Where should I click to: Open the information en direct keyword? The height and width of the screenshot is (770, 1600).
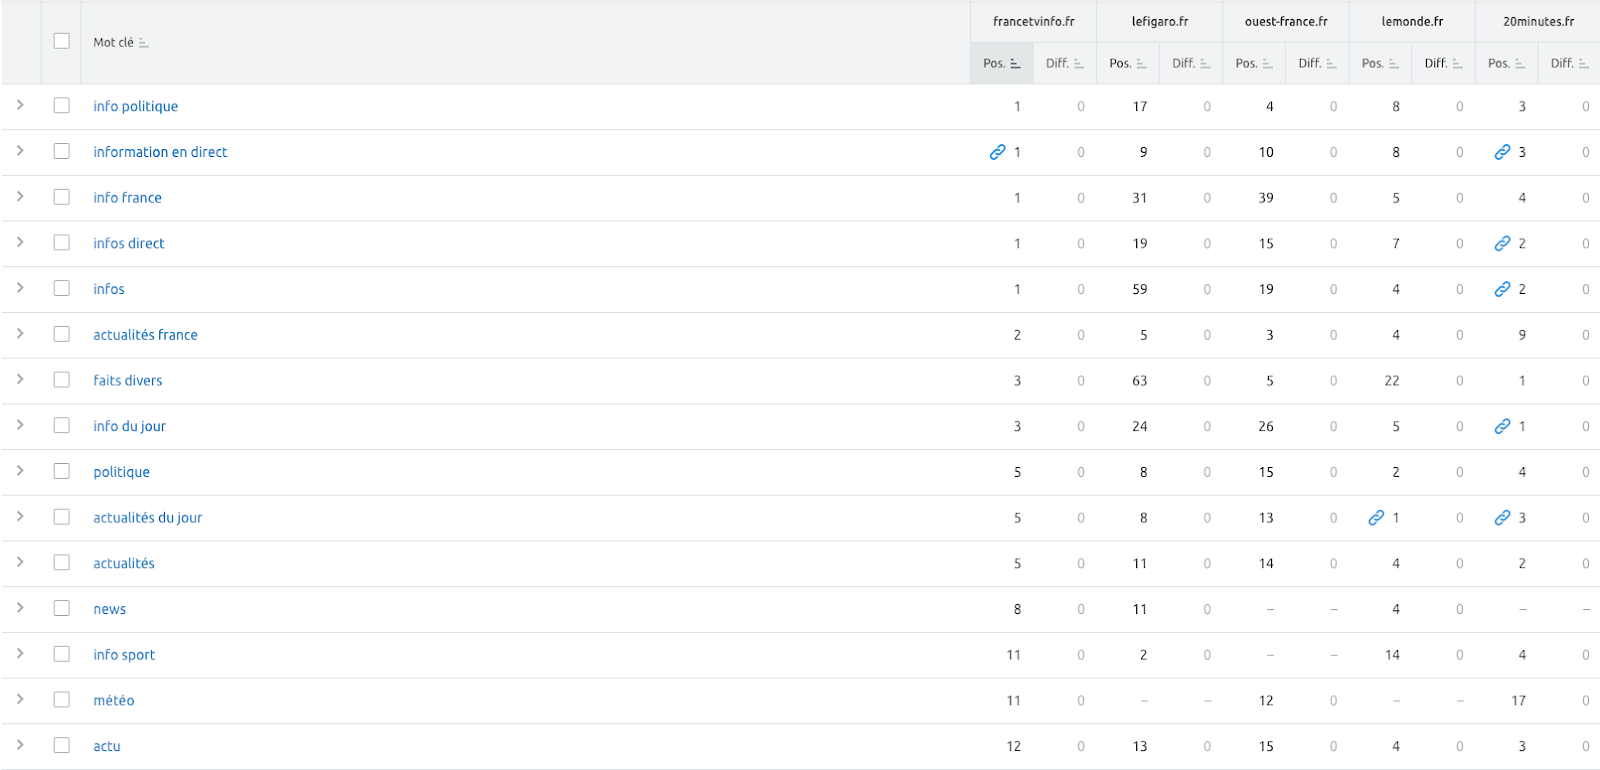(160, 152)
